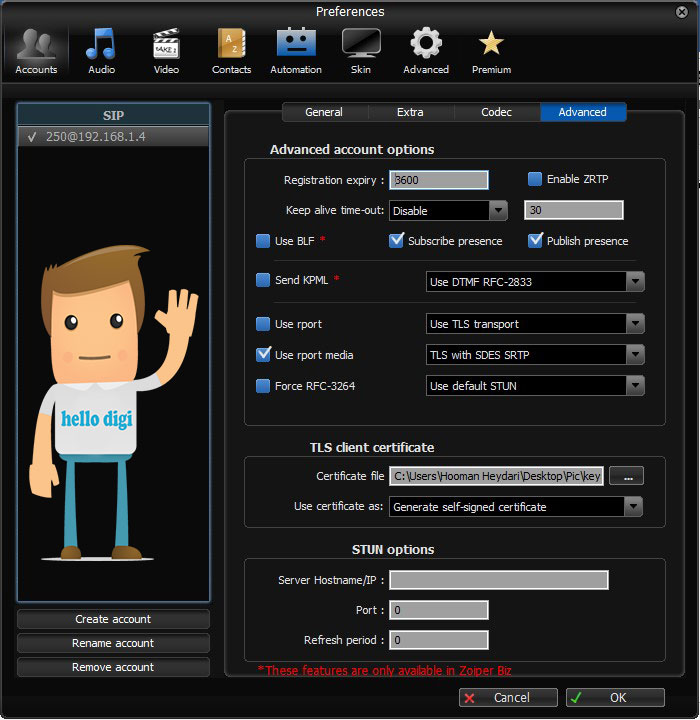Image resolution: width=700 pixels, height=720 pixels.
Task: Close the Preferences window
Action: (x=682, y=11)
